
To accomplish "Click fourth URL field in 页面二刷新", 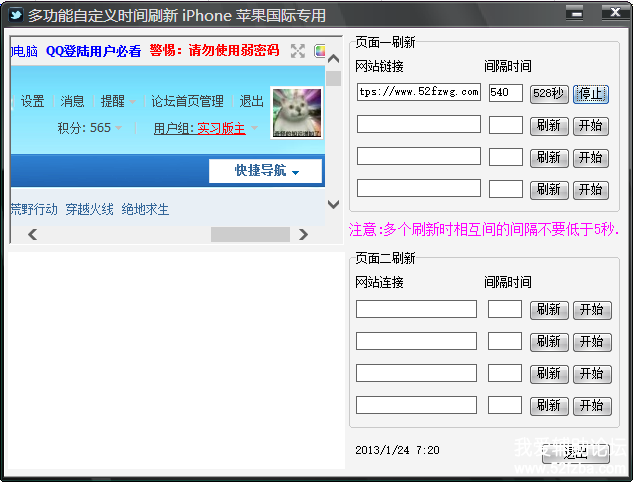I will pyautogui.click(x=416, y=405).
